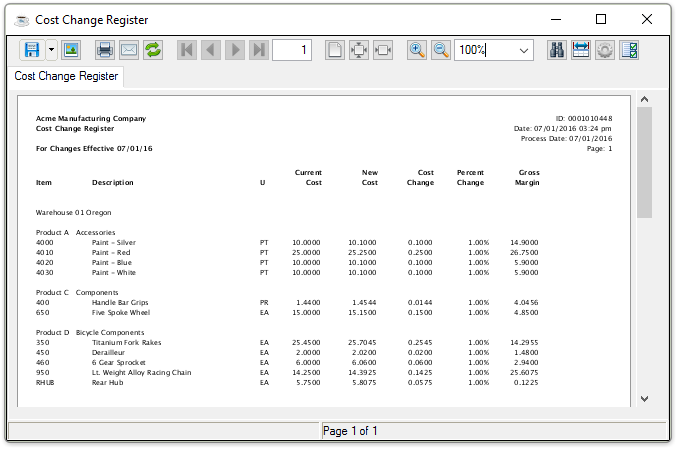Click the export image icon
This screenshot has width=680, height=451.
71,50
